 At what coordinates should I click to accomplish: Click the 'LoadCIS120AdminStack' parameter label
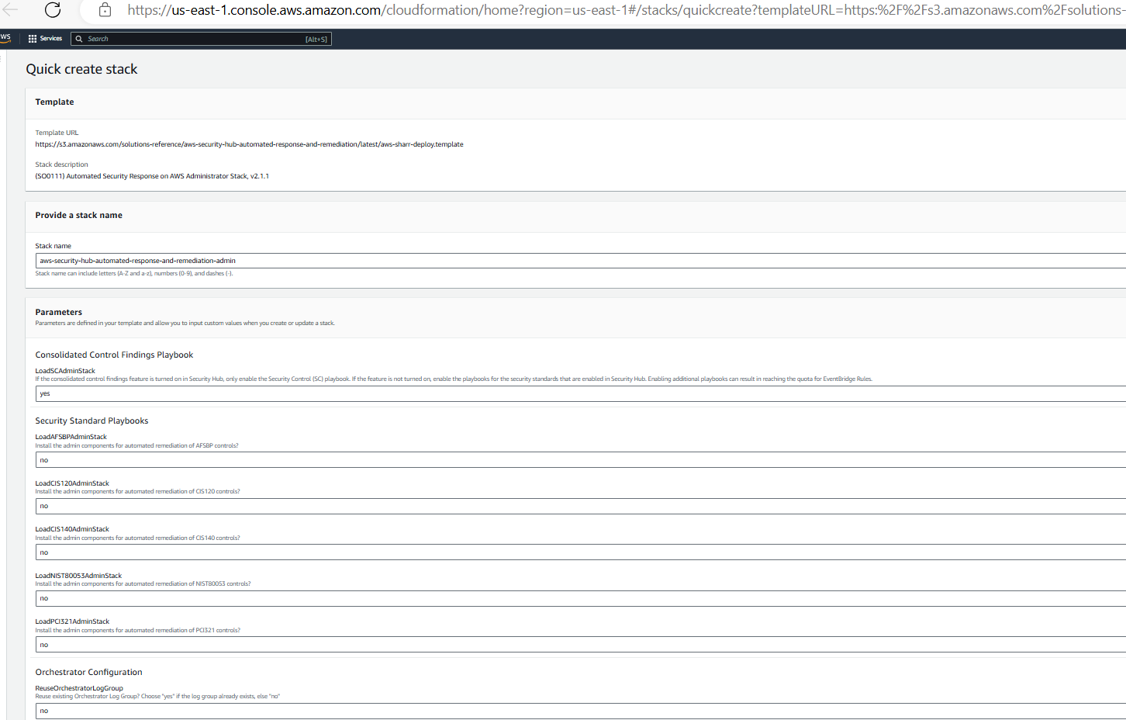pyautogui.click(x=72, y=483)
